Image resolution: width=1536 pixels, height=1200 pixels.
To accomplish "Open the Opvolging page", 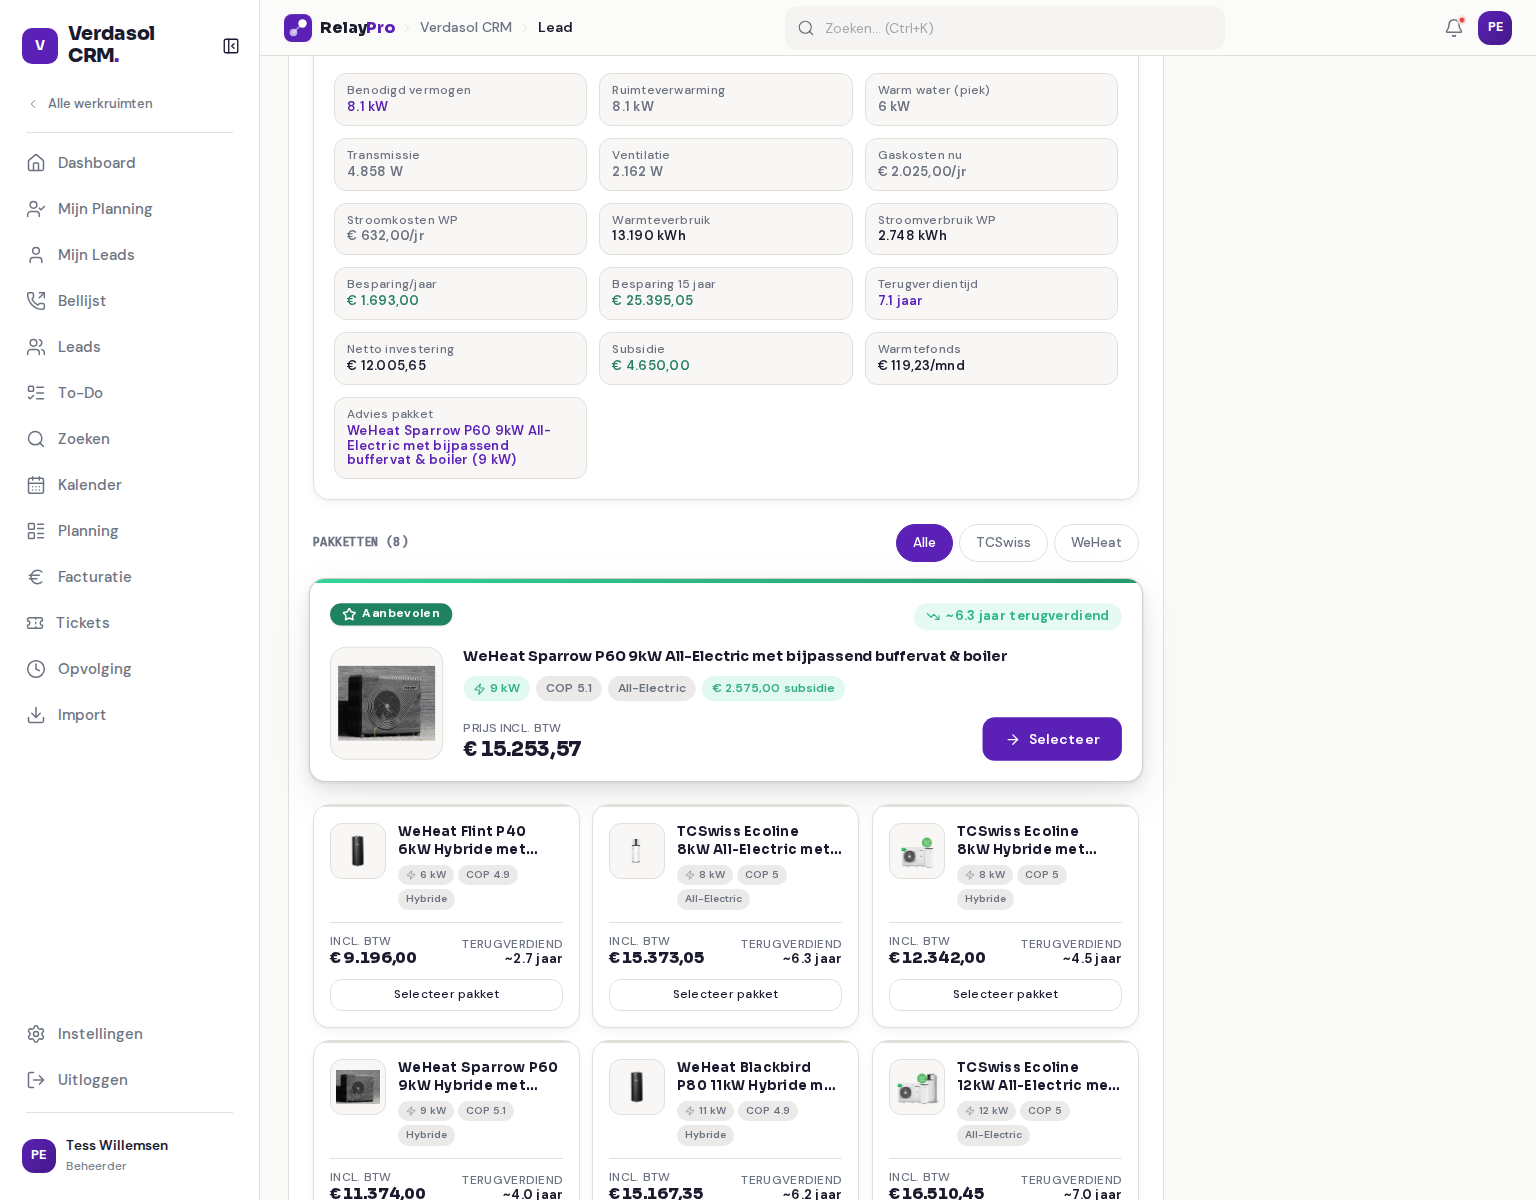I will click(129, 669).
